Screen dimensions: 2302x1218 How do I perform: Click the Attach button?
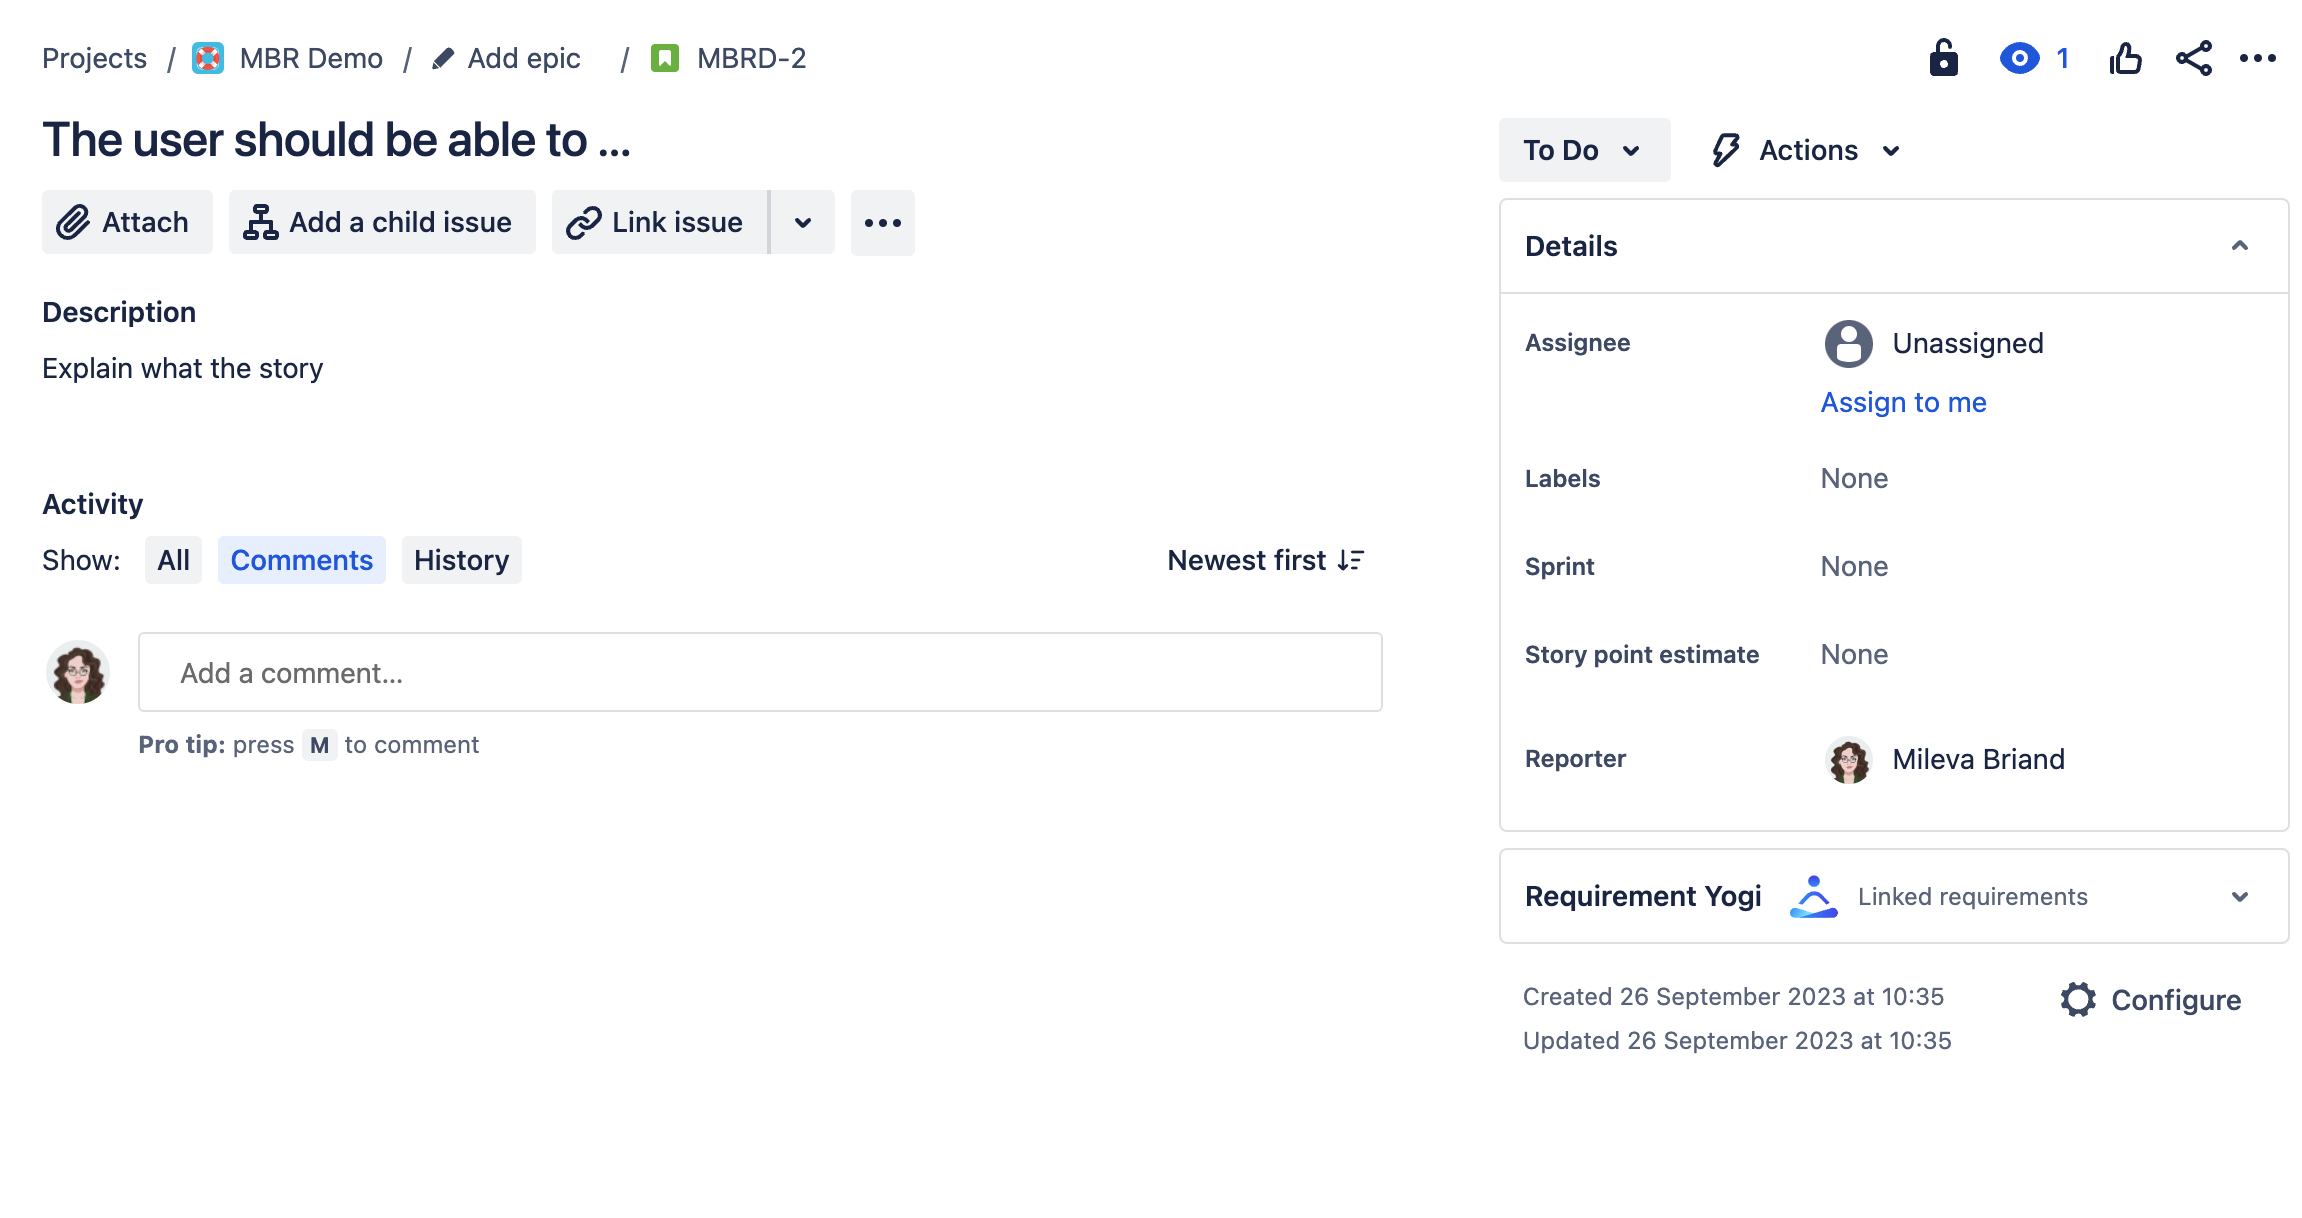(x=126, y=222)
